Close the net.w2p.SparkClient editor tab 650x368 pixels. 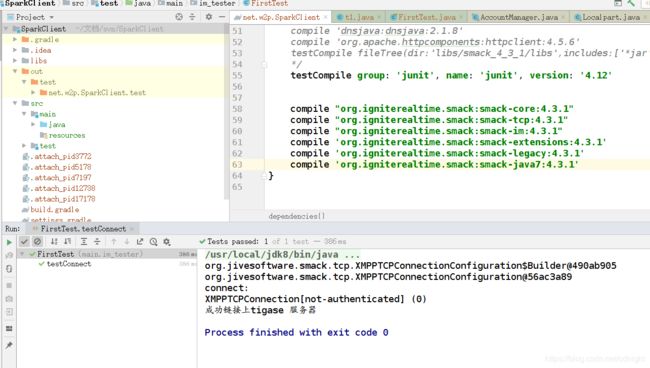point(325,17)
